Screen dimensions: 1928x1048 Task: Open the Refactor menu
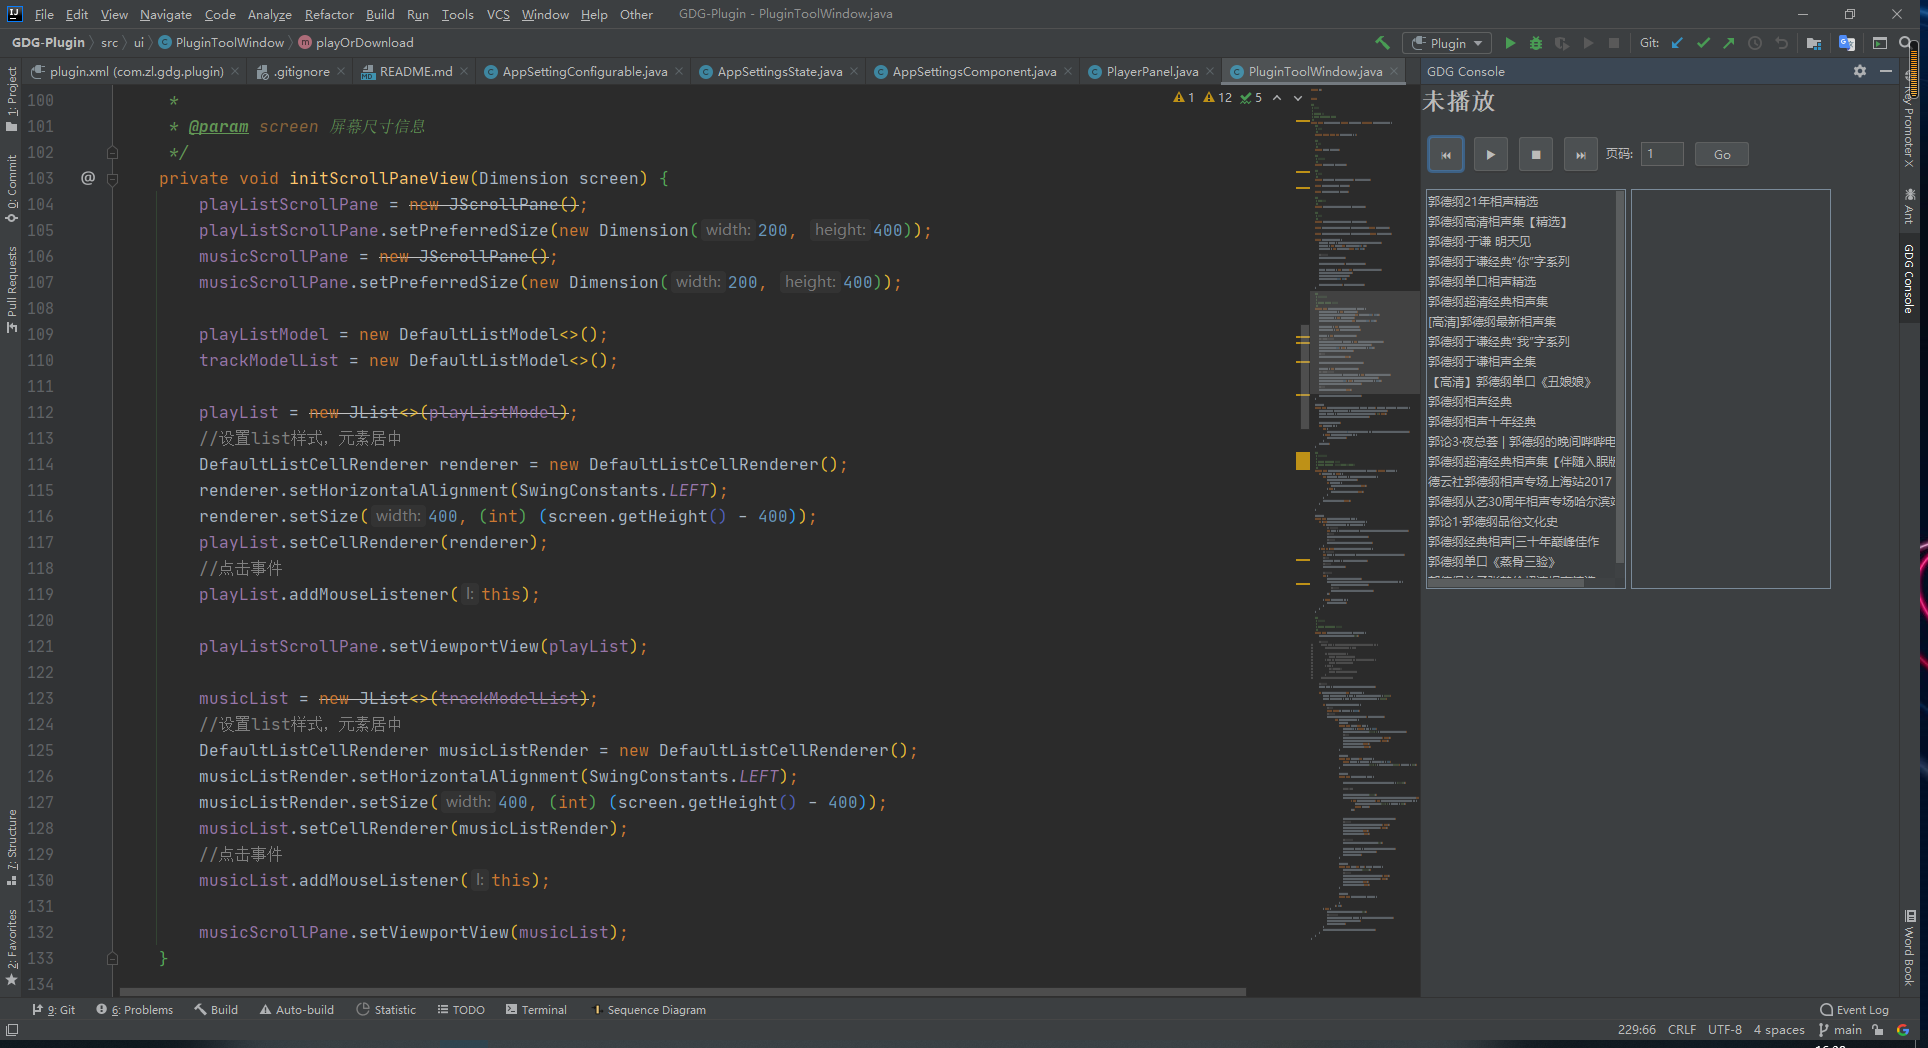[x=329, y=14]
